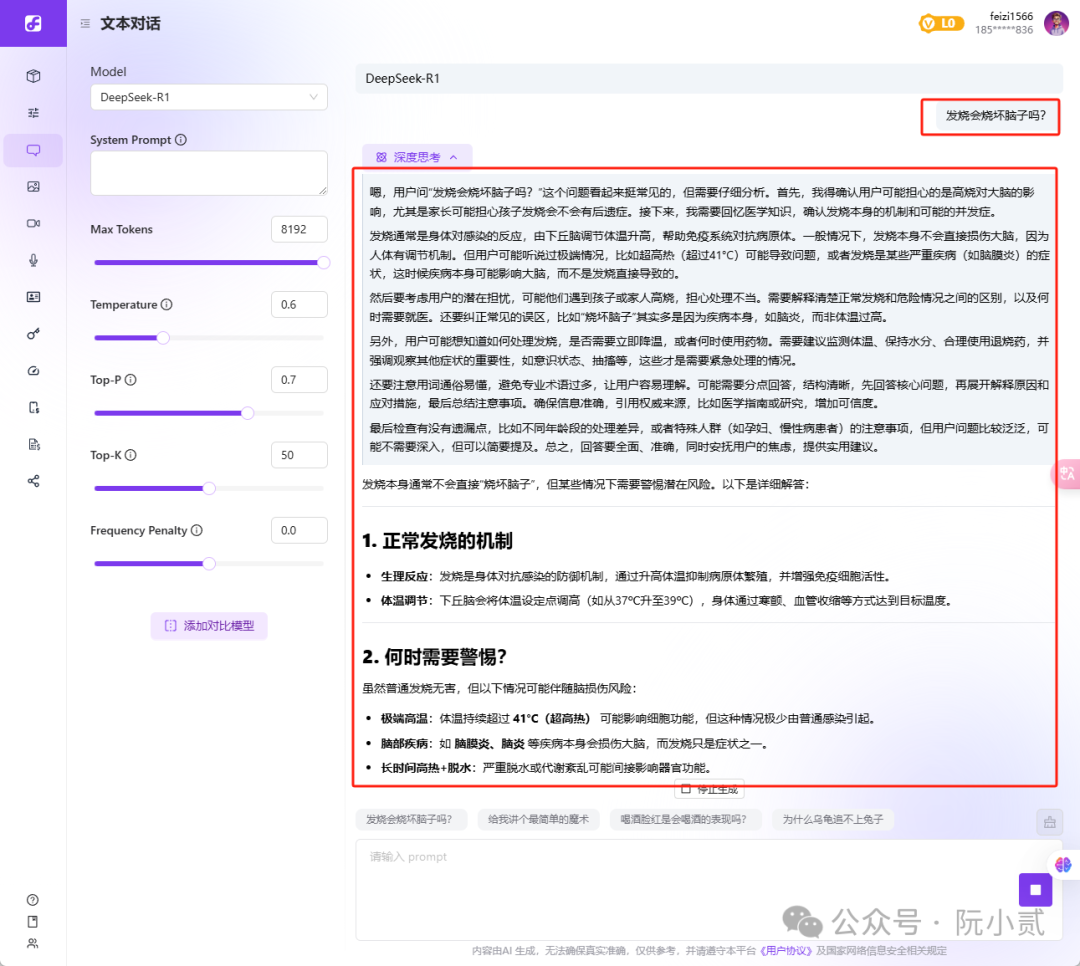1080x966 pixels.
Task: Open the microphone audio sidebar icon
Action: coord(33,260)
